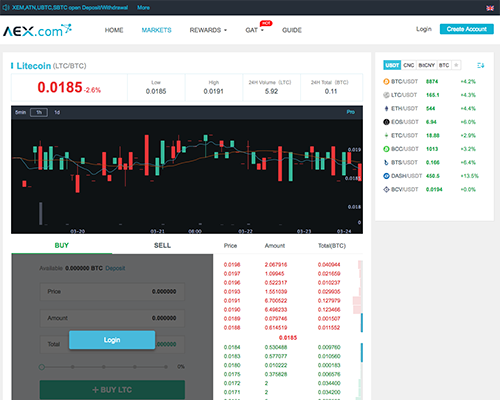Viewport: 500px width, 400px height.
Task: Select the USDT market tab
Action: tap(392, 65)
